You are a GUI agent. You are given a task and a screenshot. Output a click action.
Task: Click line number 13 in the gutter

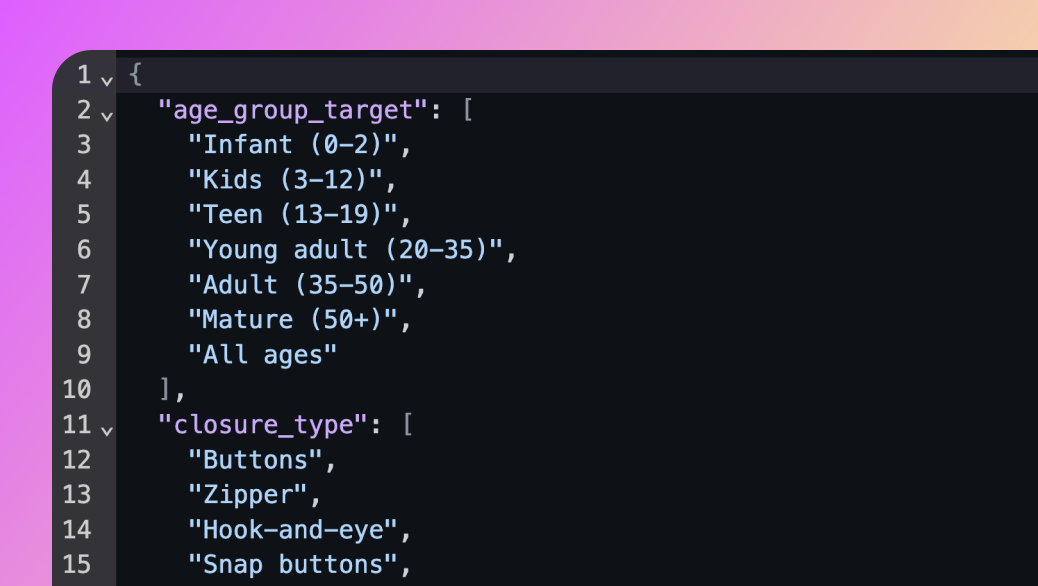pos(76,495)
